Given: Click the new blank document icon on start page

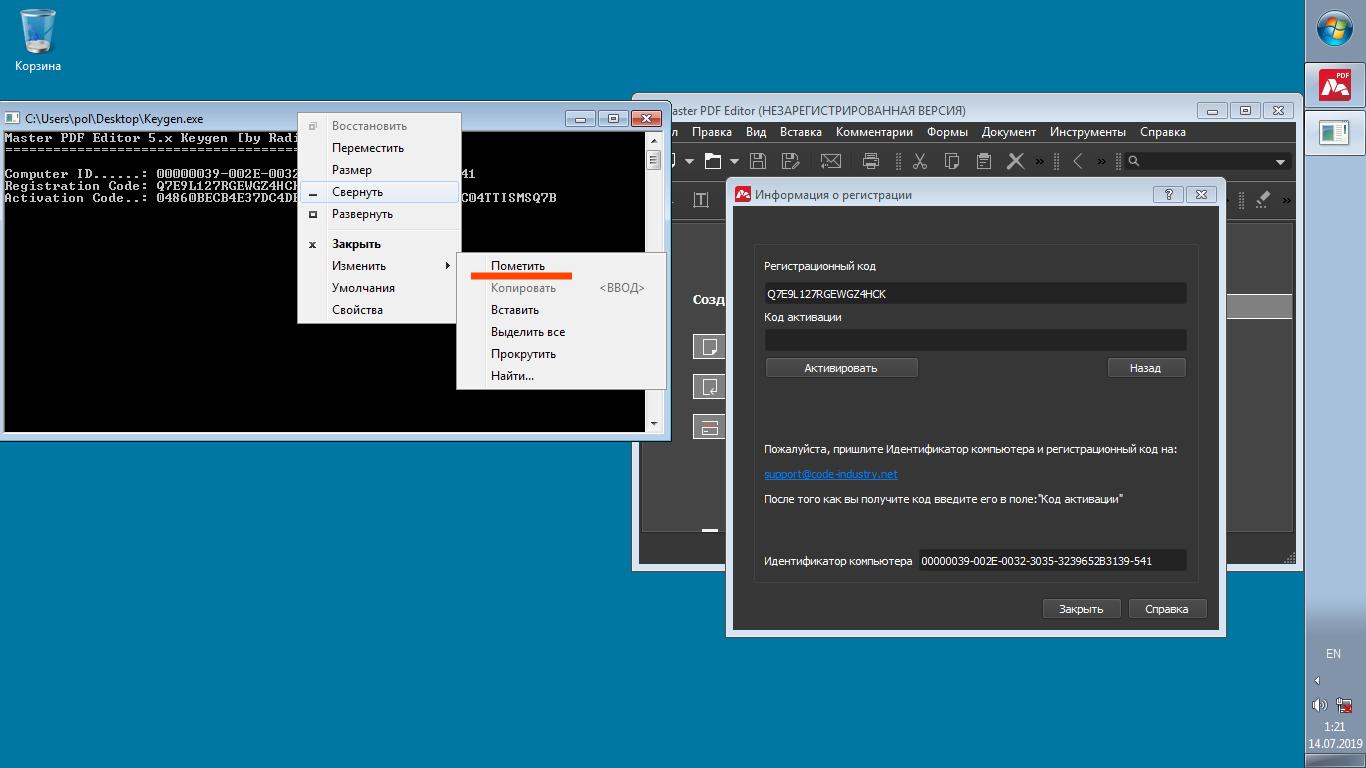Looking at the screenshot, I should click(x=709, y=347).
